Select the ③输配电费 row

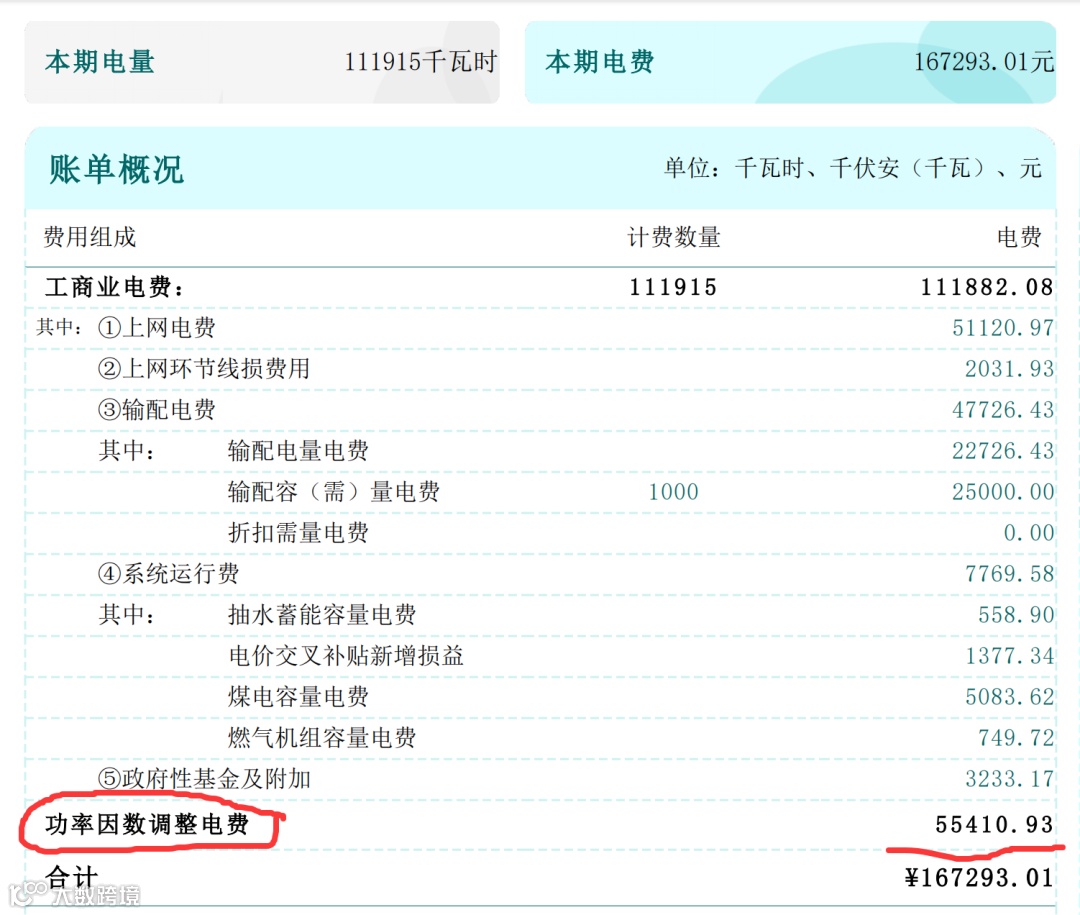coord(540,410)
